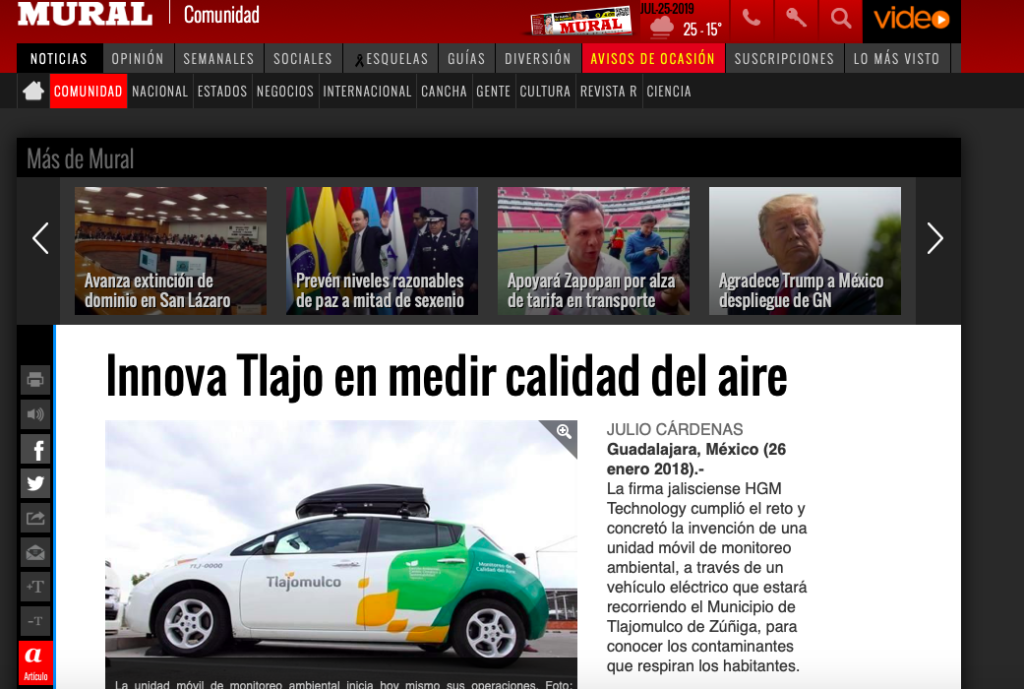Select the REVISTA R section tab

609,91
